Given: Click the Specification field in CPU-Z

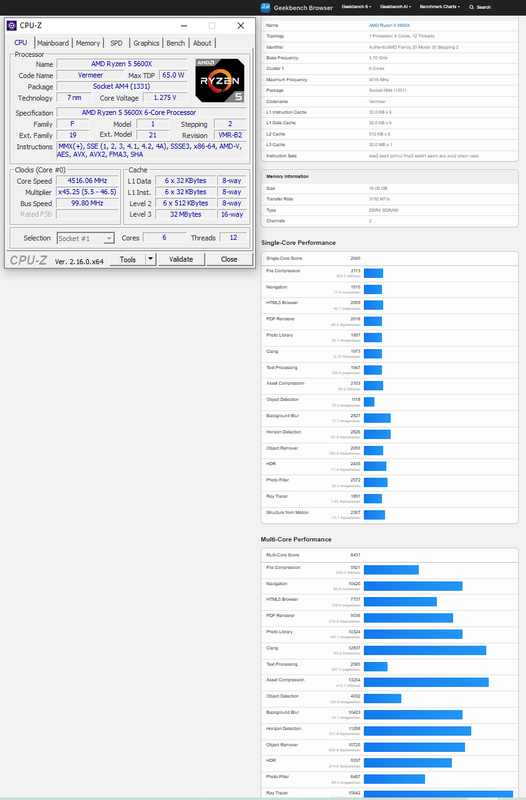Looking at the screenshot, I should pos(152,112).
